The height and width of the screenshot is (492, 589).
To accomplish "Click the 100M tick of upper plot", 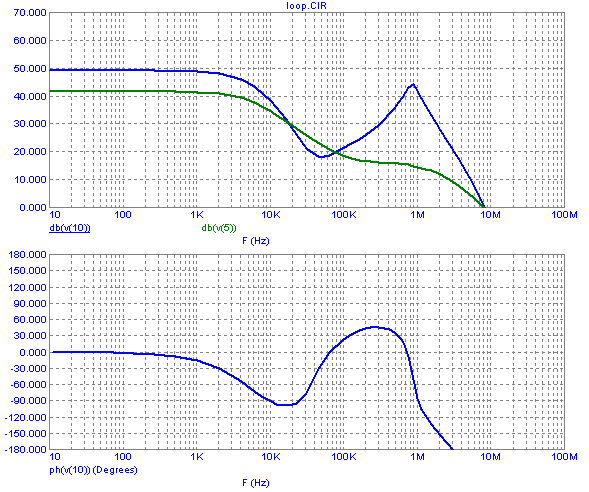I will 564,215.
